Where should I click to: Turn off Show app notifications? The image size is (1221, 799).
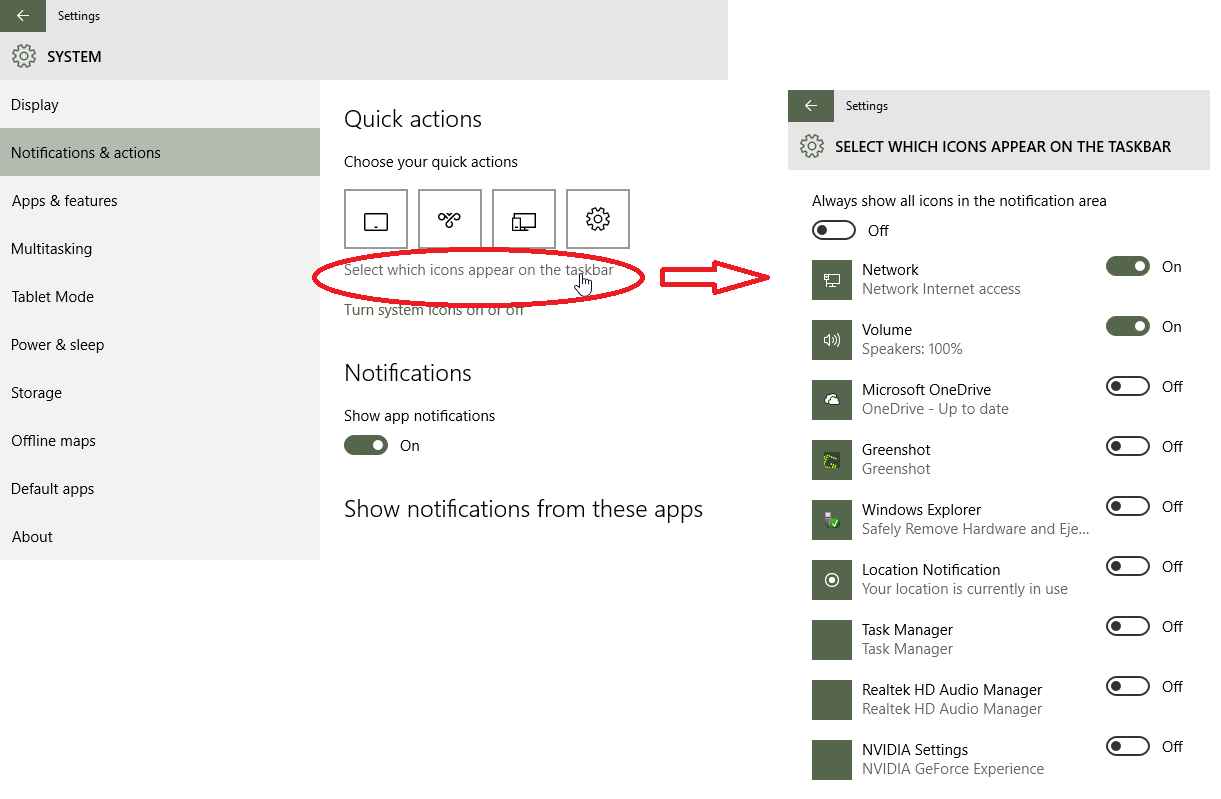click(366, 445)
